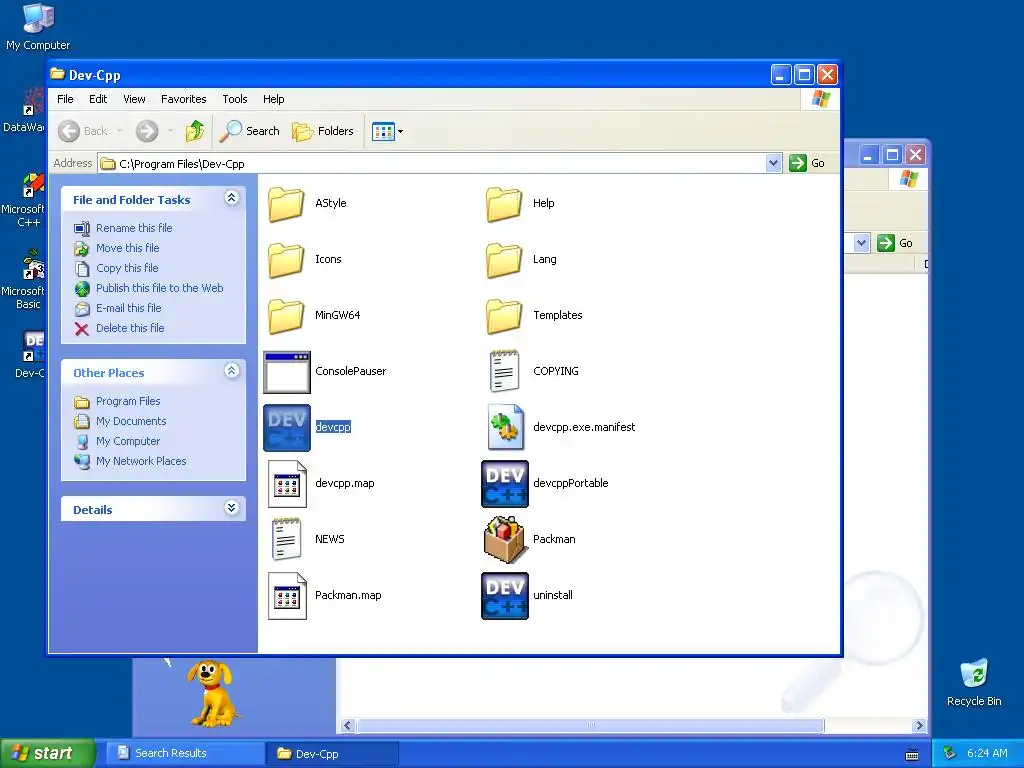
Task: Open the View menu
Action: (x=134, y=99)
